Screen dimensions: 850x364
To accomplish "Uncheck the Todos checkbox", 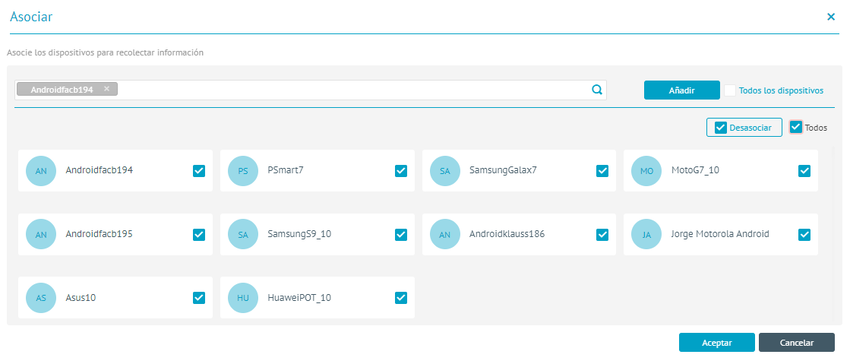I will tap(796, 127).
